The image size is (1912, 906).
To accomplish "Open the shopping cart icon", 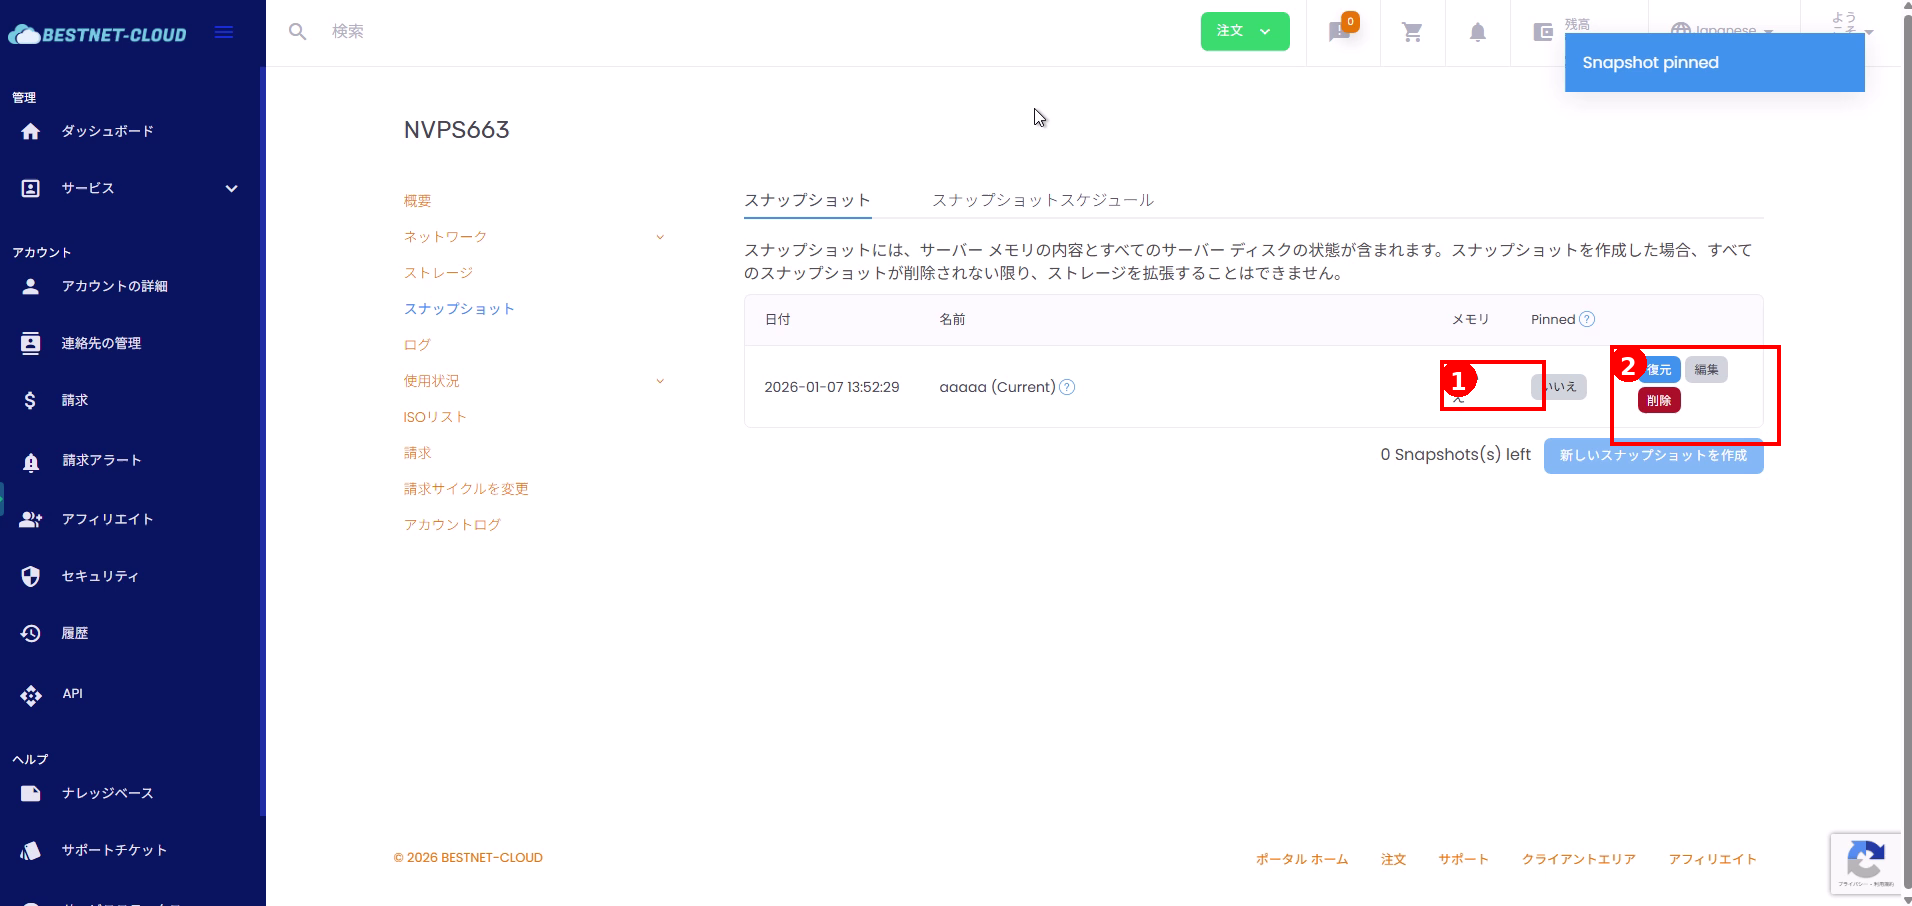I will point(1412,33).
